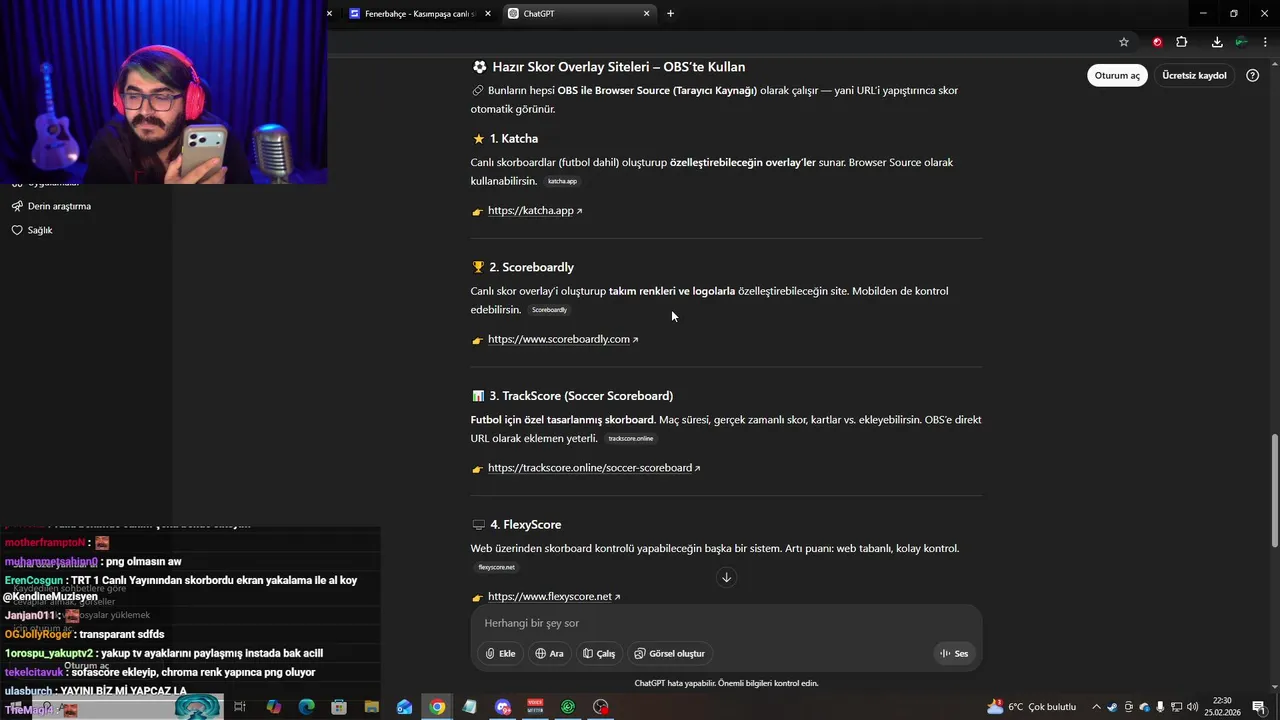1280x720 pixels.
Task: Click the page vertical scrollbar thumb
Action: 1274,490
